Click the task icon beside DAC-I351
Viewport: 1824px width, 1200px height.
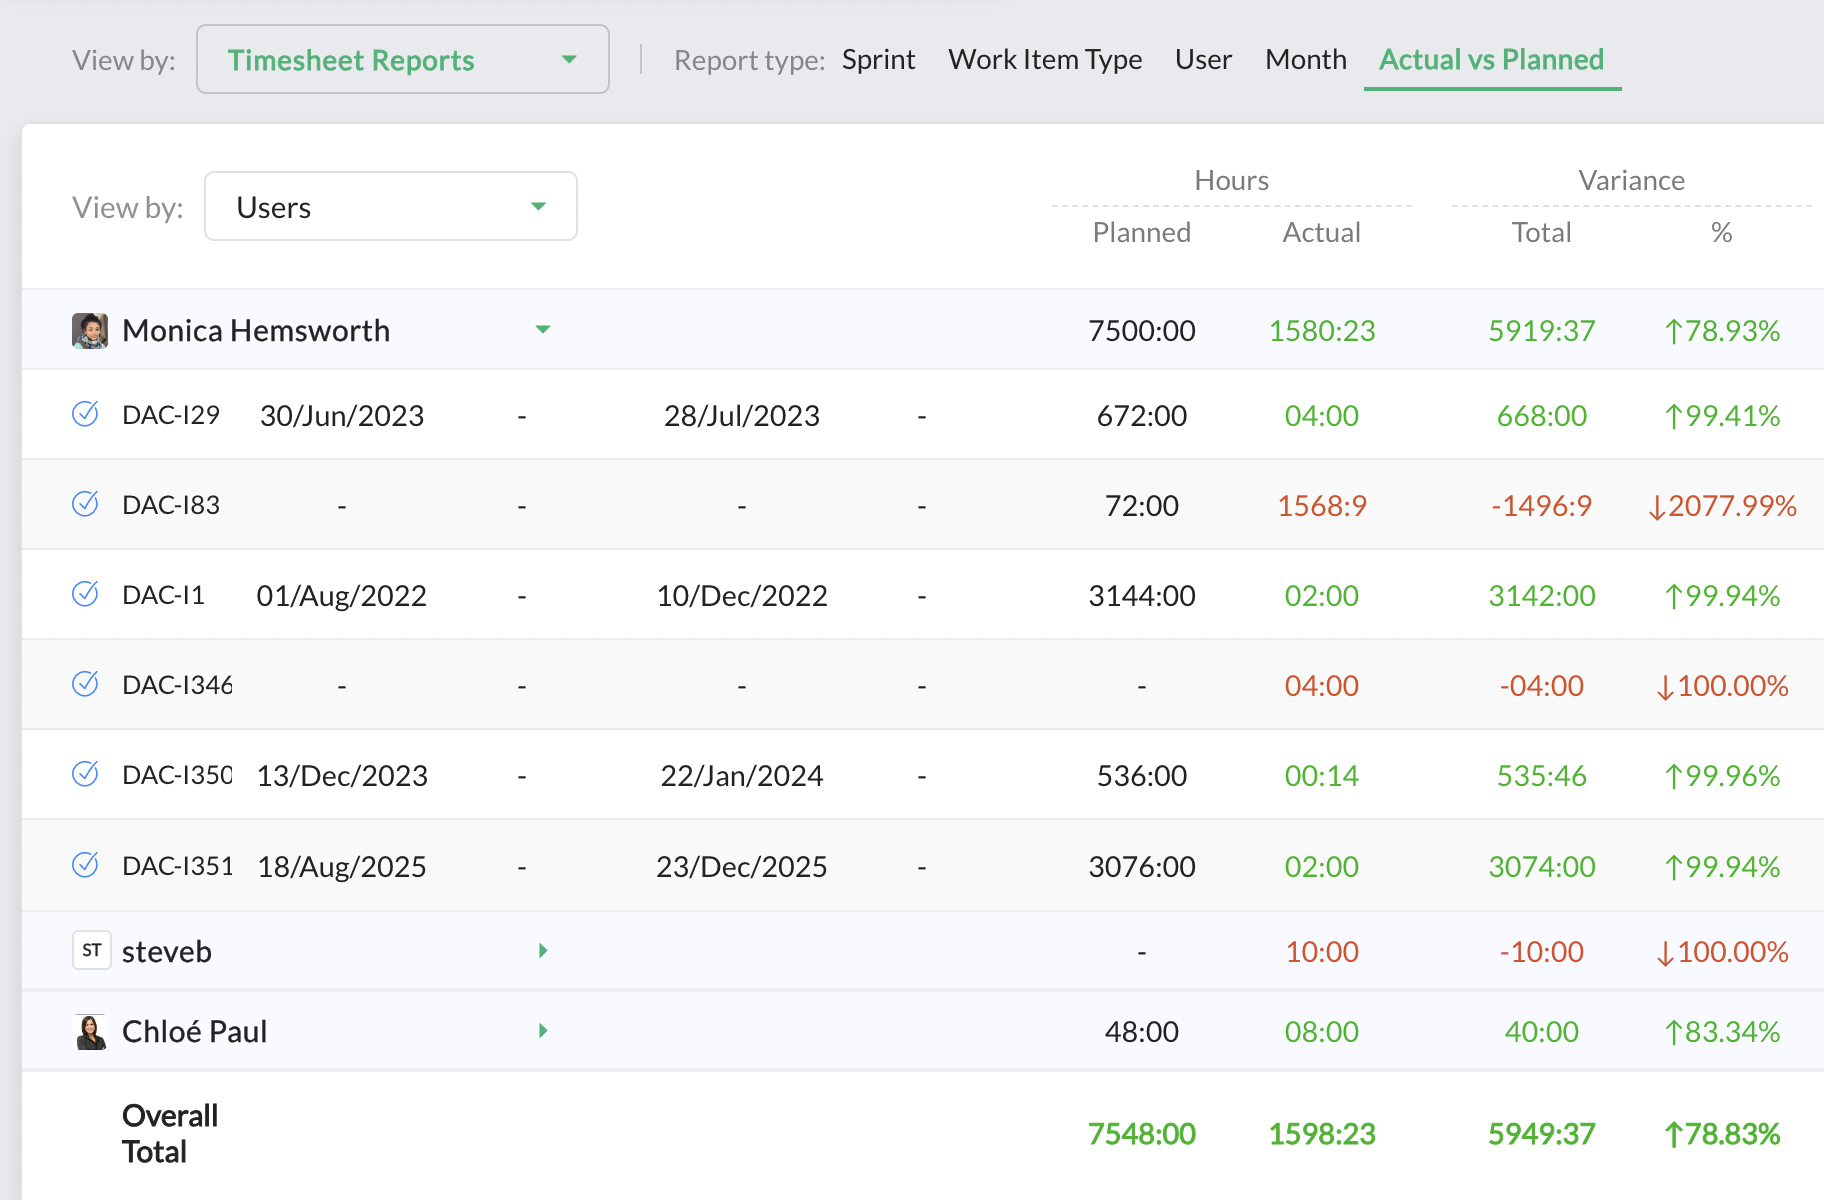click(x=86, y=865)
